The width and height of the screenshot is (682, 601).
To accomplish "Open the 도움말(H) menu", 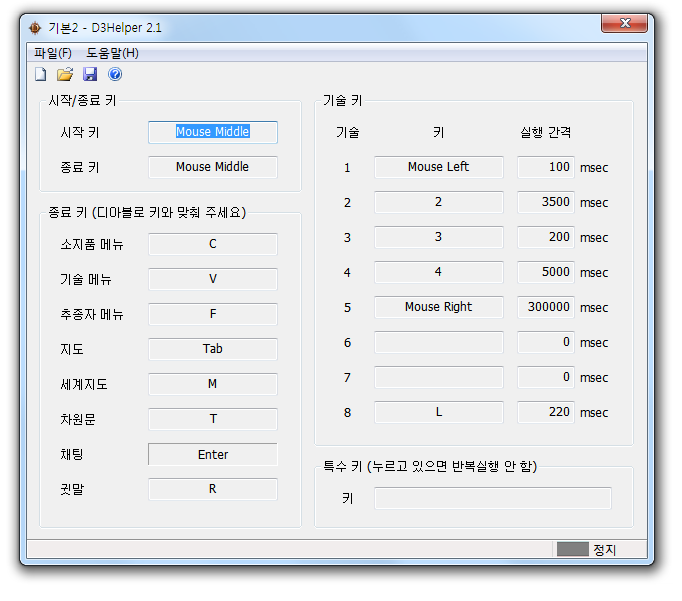I will [x=112, y=53].
